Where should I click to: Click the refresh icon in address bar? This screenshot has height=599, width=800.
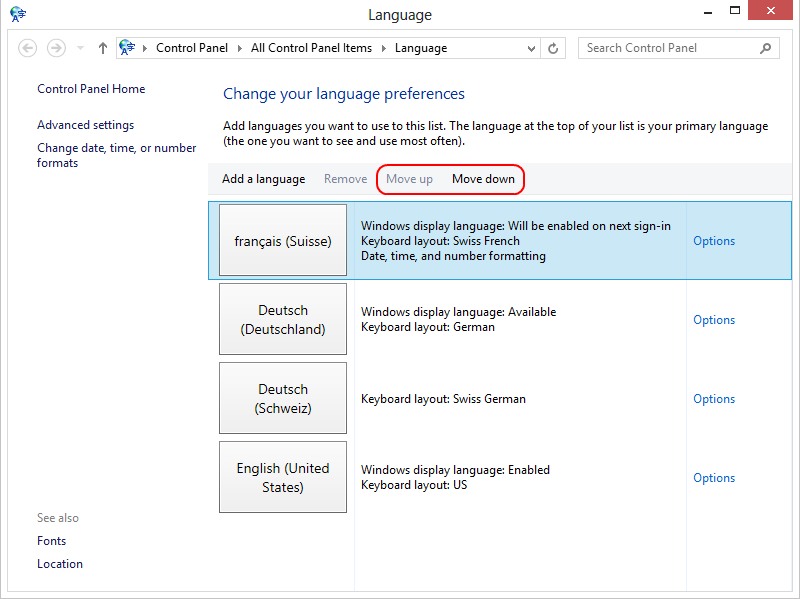coord(555,47)
